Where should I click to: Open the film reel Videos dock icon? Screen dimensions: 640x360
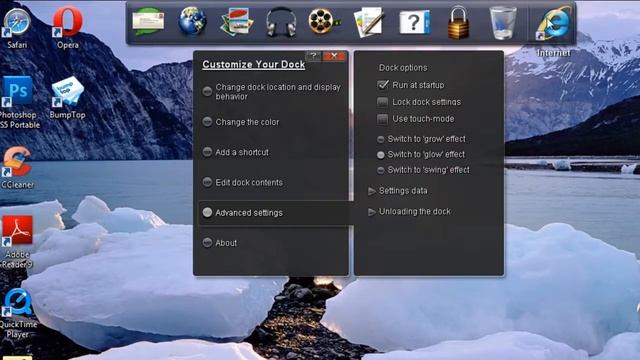(324, 22)
